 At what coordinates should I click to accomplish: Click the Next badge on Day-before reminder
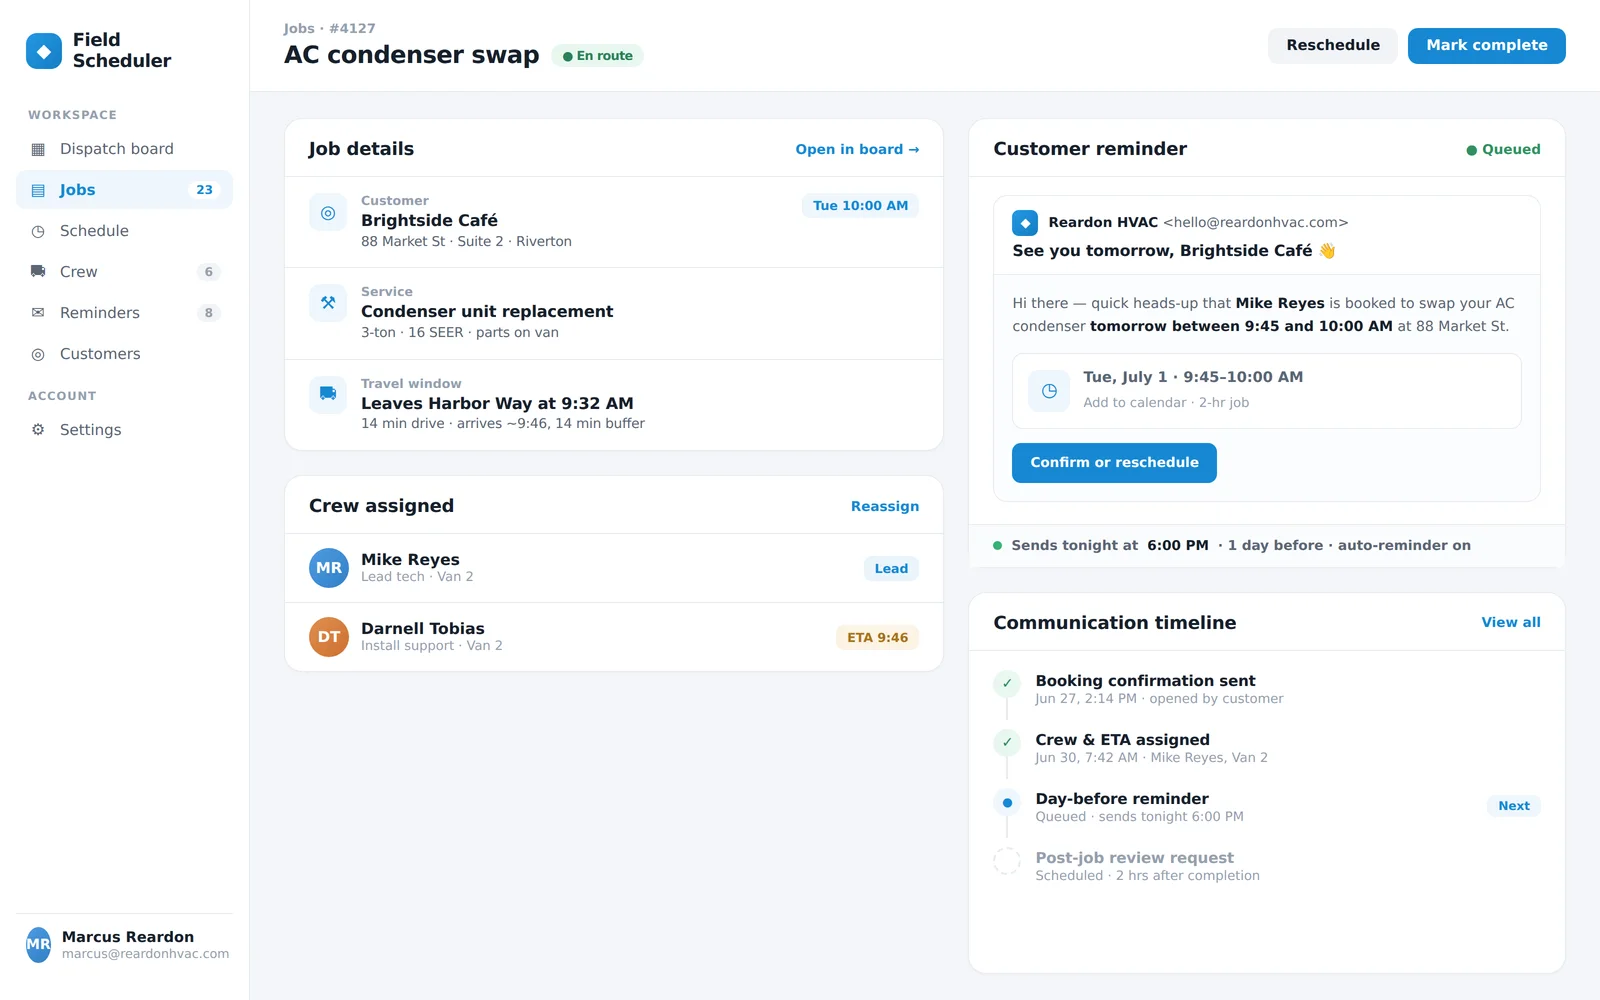click(1514, 806)
